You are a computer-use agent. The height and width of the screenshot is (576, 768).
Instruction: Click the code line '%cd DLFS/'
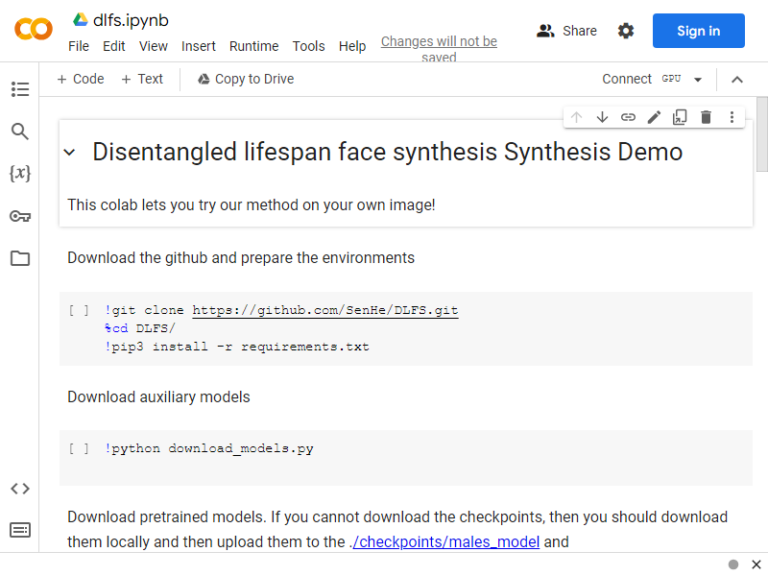[x=140, y=328]
